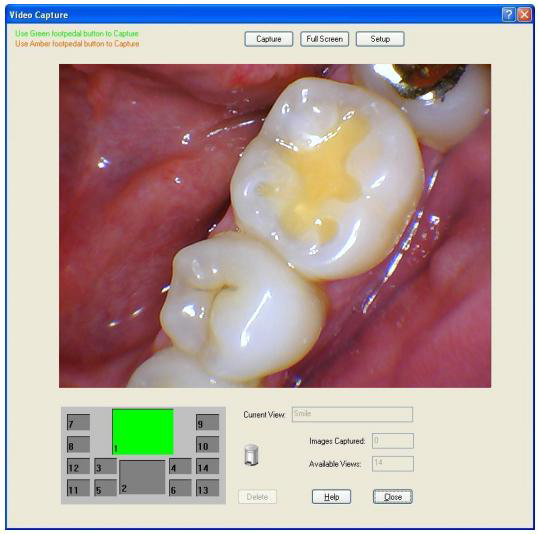Choose view slot 7
The width and height of the screenshot is (538, 534).
coord(78,422)
